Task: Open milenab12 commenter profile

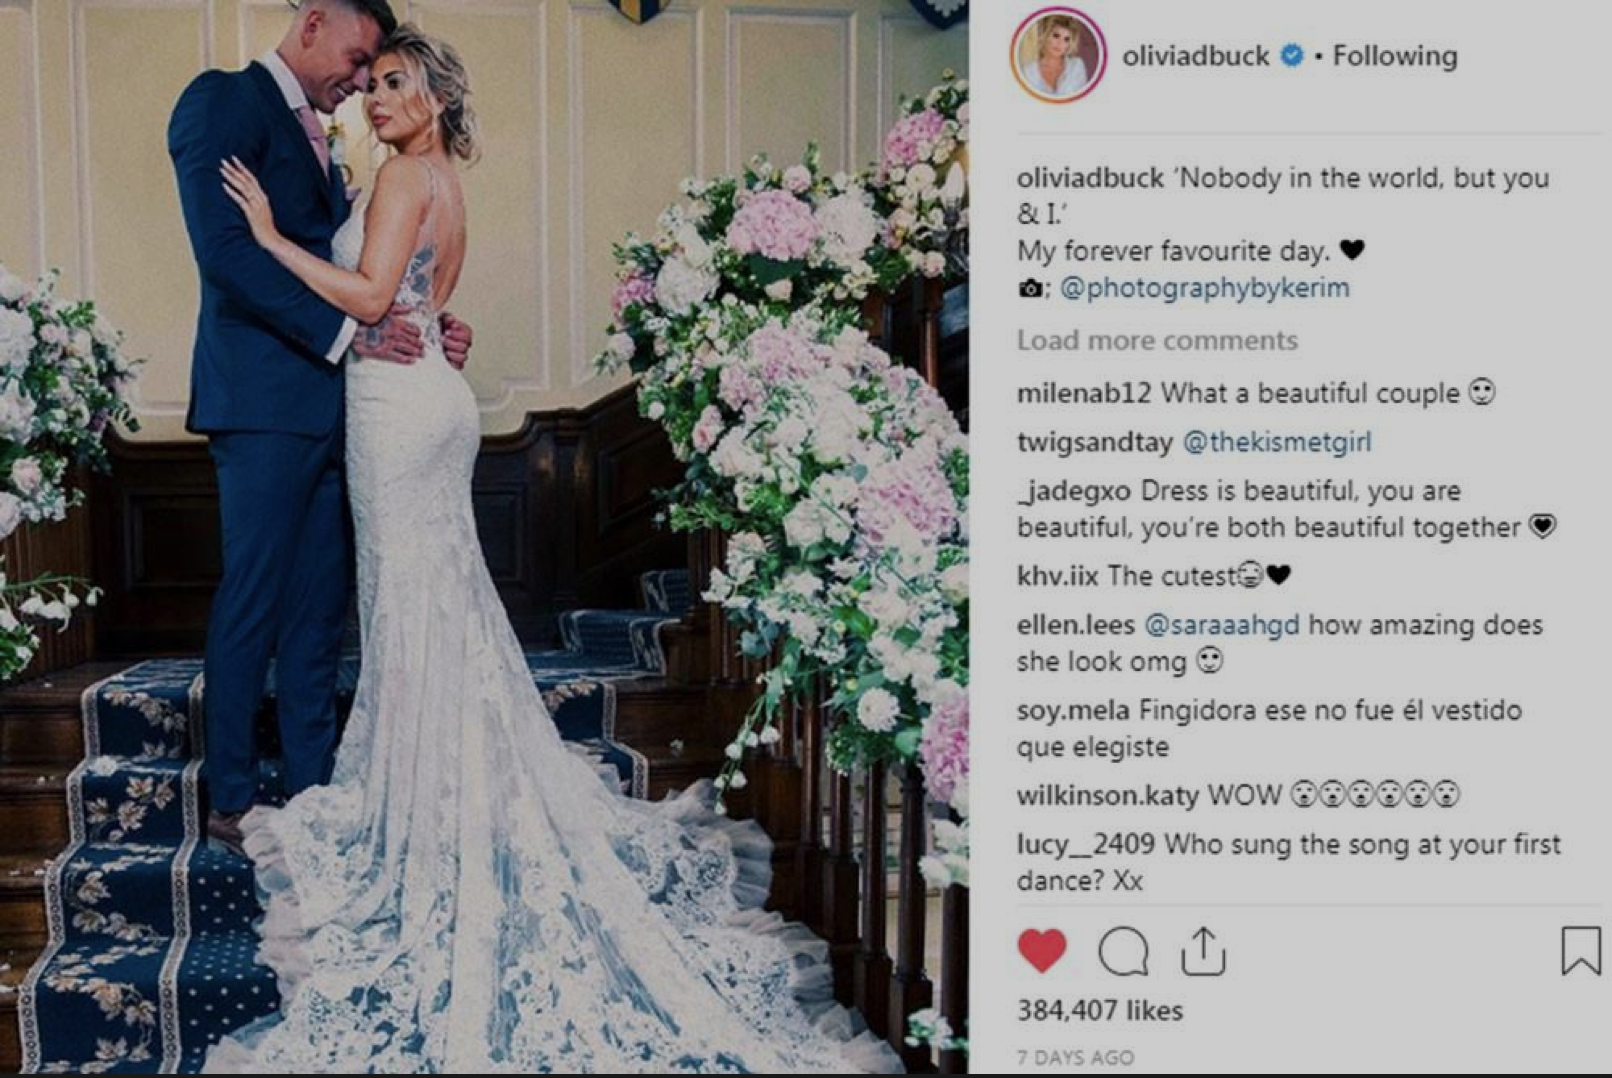Action: [x=1084, y=393]
